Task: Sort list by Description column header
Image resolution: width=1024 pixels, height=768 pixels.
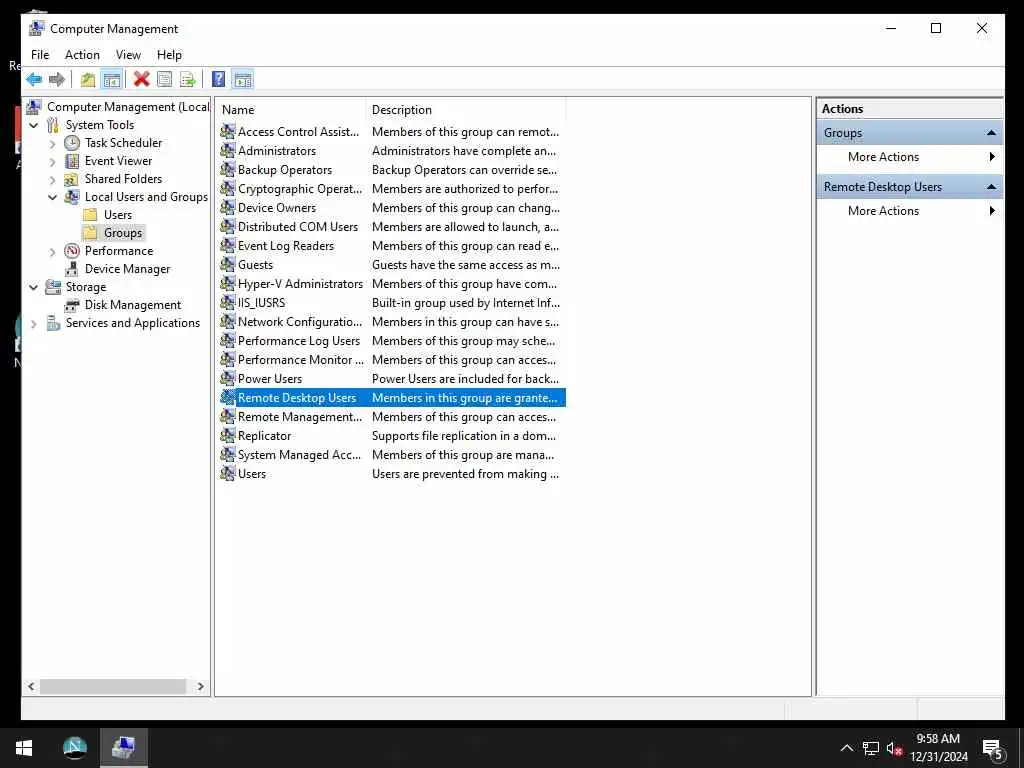Action: [466, 110]
